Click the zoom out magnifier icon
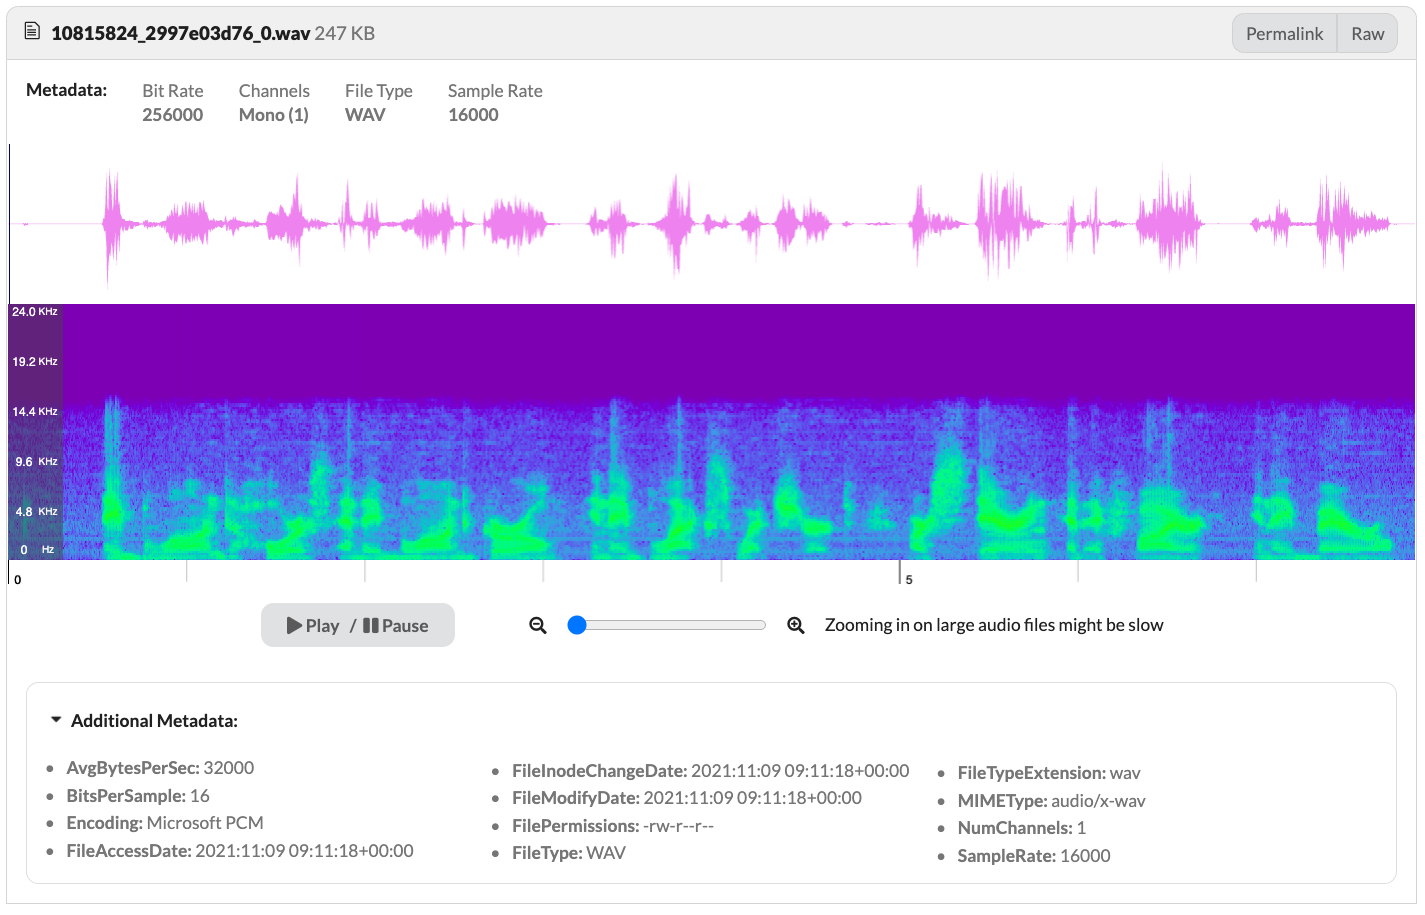This screenshot has width=1425, height=915. (x=538, y=625)
